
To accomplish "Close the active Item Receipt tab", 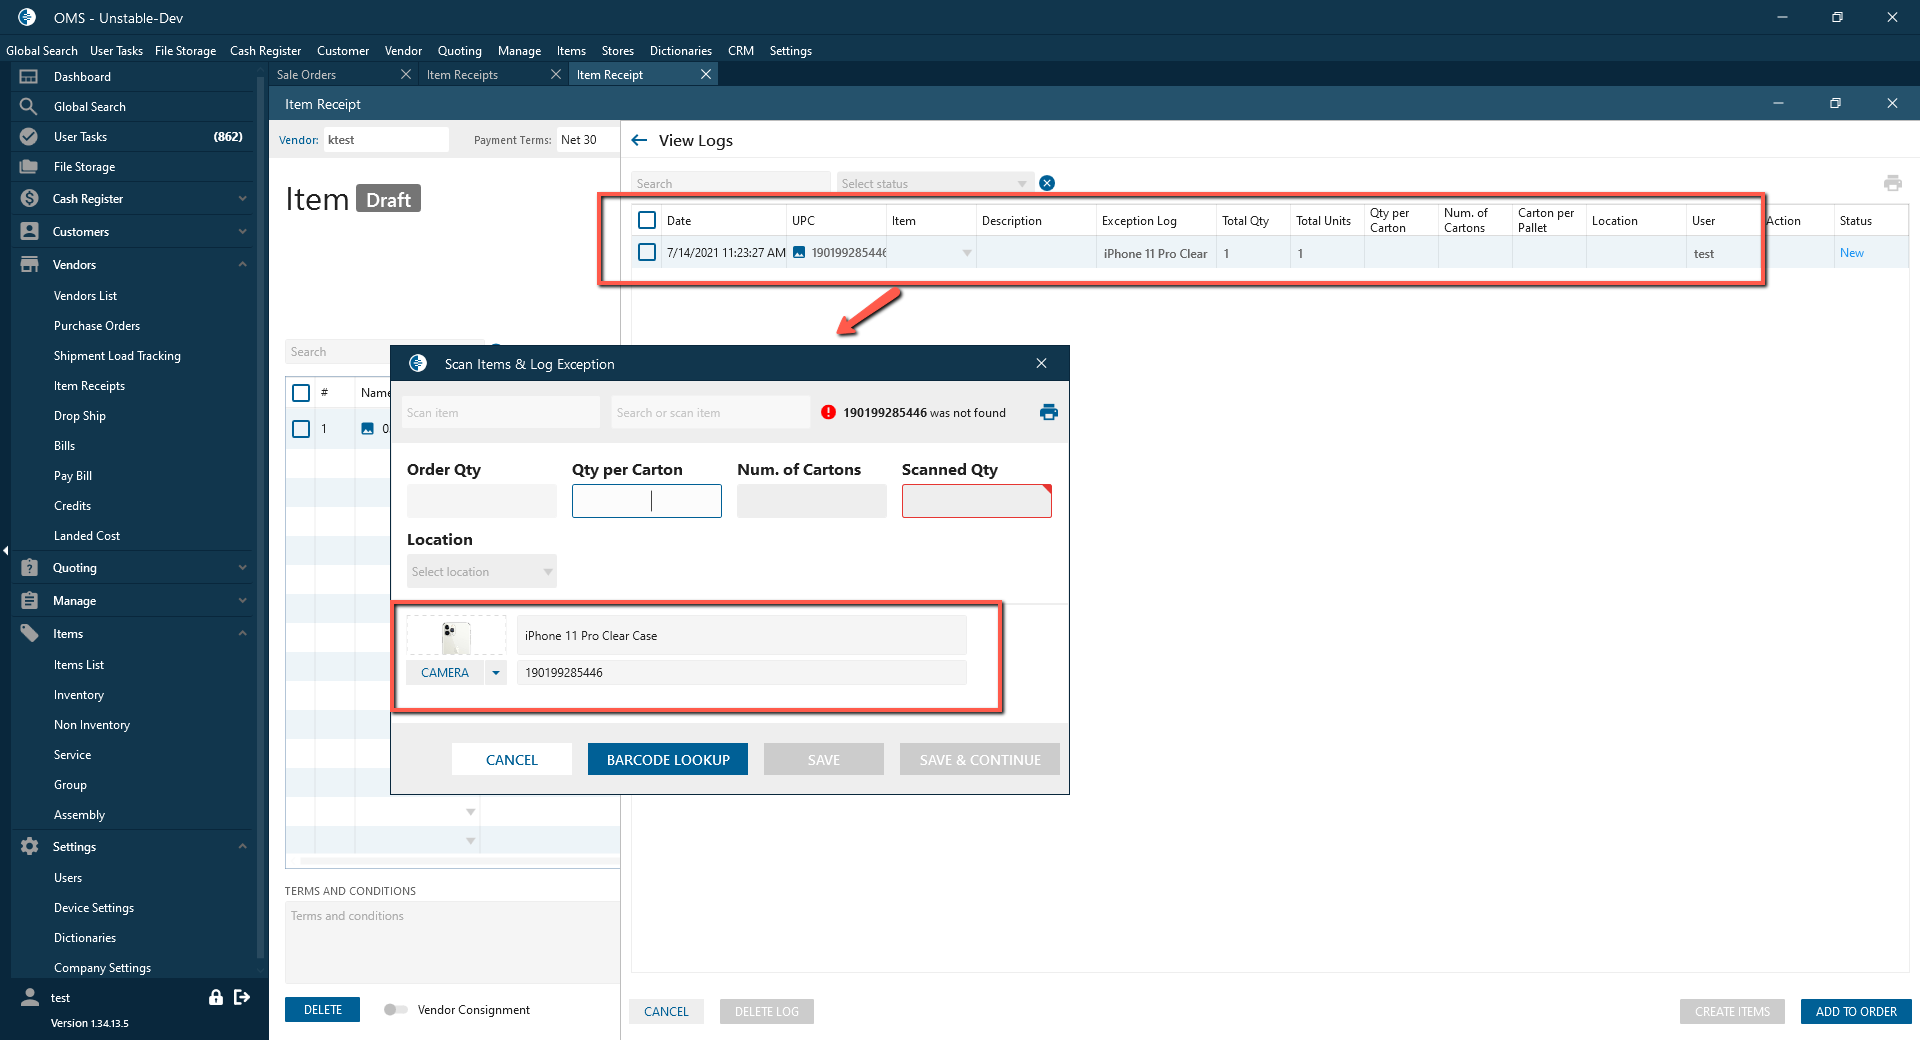I will click(x=706, y=75).
